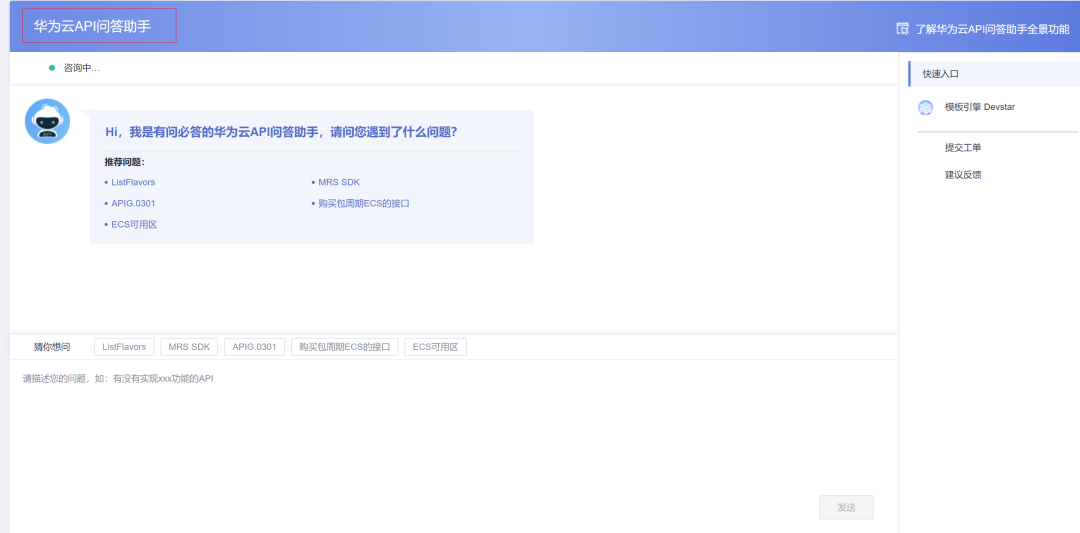The height and width of the screenshot is (533, 1080).
Task: Click the robot assistant avatar
Action: pyautogui.click(x=48, y=121)
